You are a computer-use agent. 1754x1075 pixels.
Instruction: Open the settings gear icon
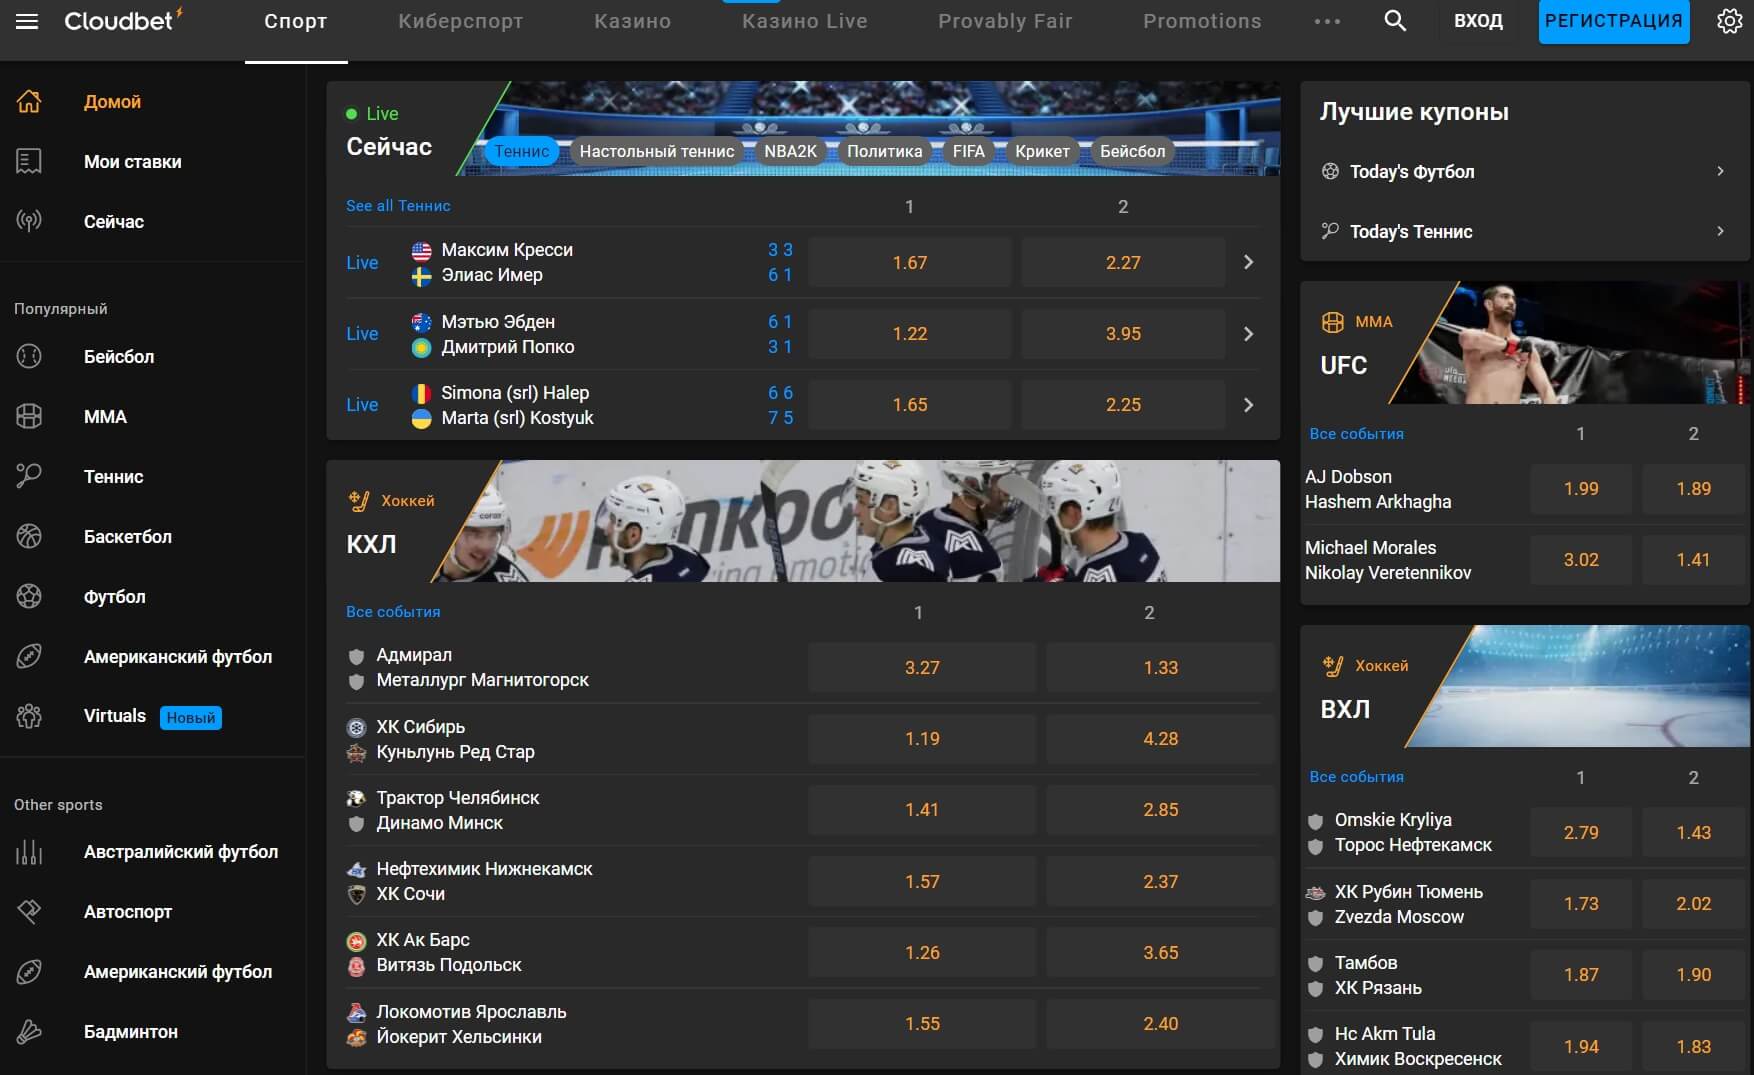pos(1730,21)
